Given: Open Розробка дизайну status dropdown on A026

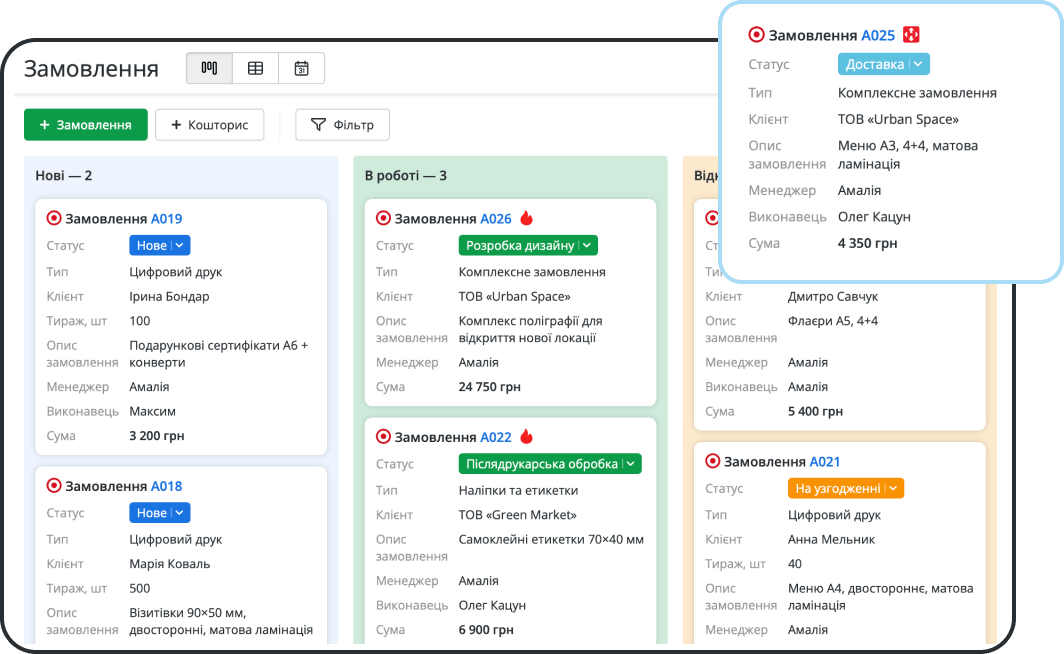Looking at the screenshot, I should pyautogui.click(x=528, y=246).
